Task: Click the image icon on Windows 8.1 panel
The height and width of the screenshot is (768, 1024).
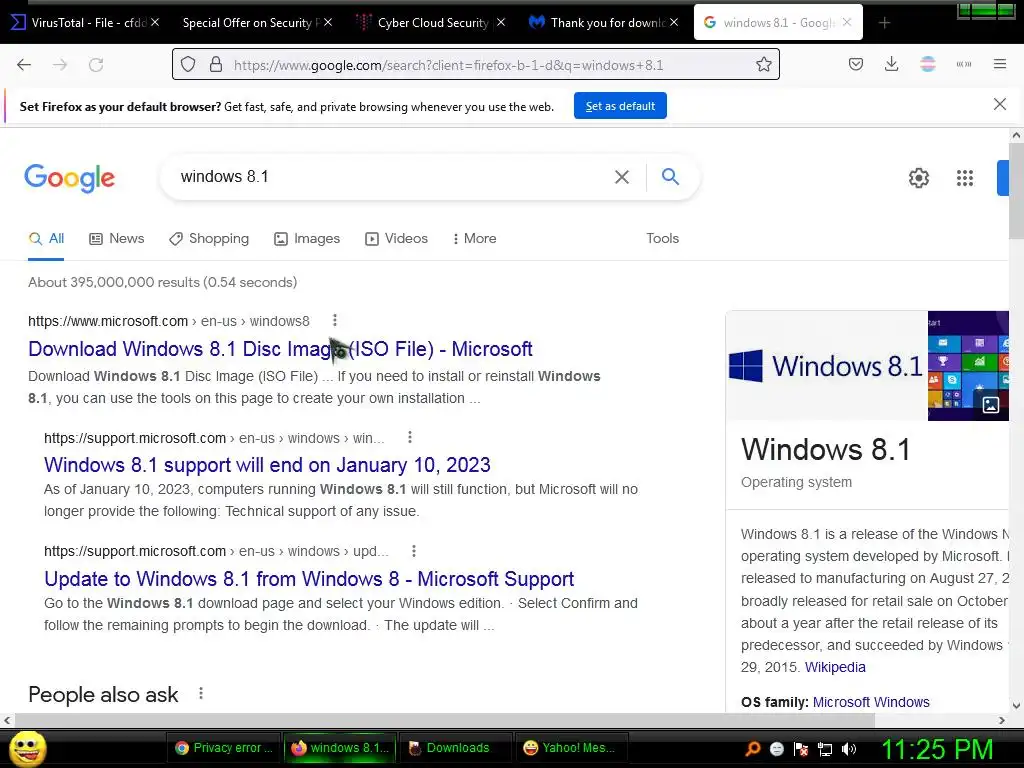Action: pos(990,404)
